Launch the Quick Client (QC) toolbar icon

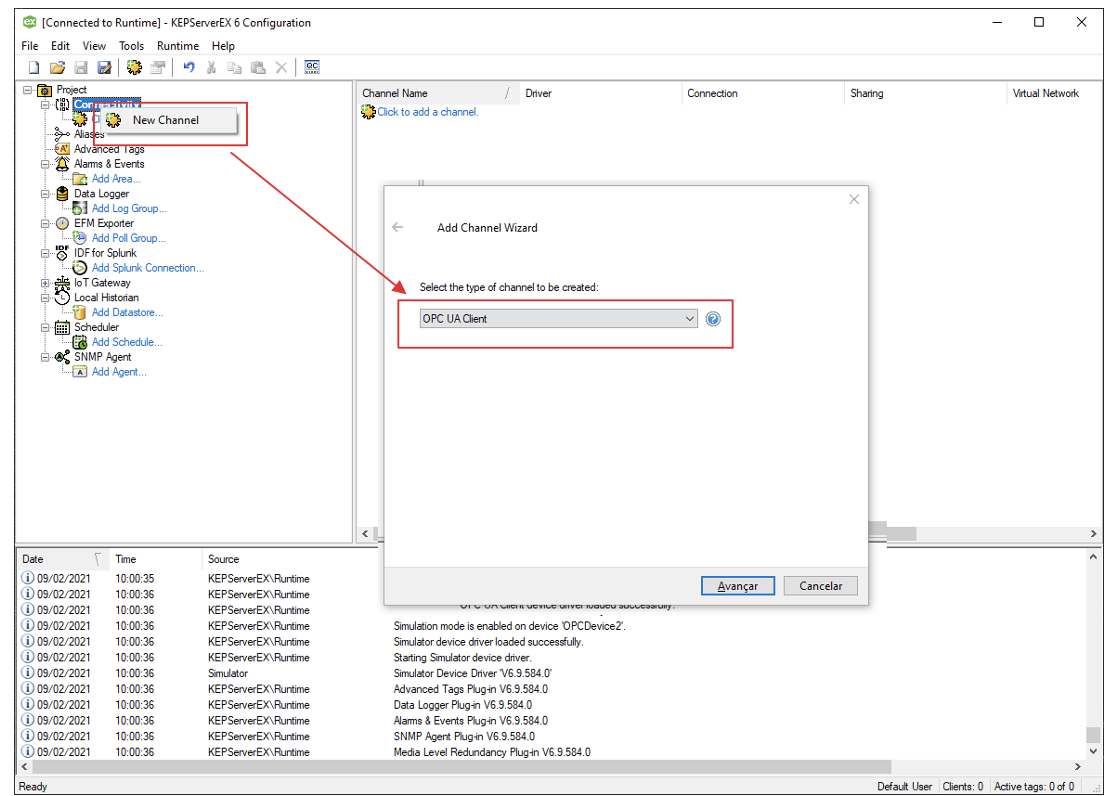tap(312, 67)
